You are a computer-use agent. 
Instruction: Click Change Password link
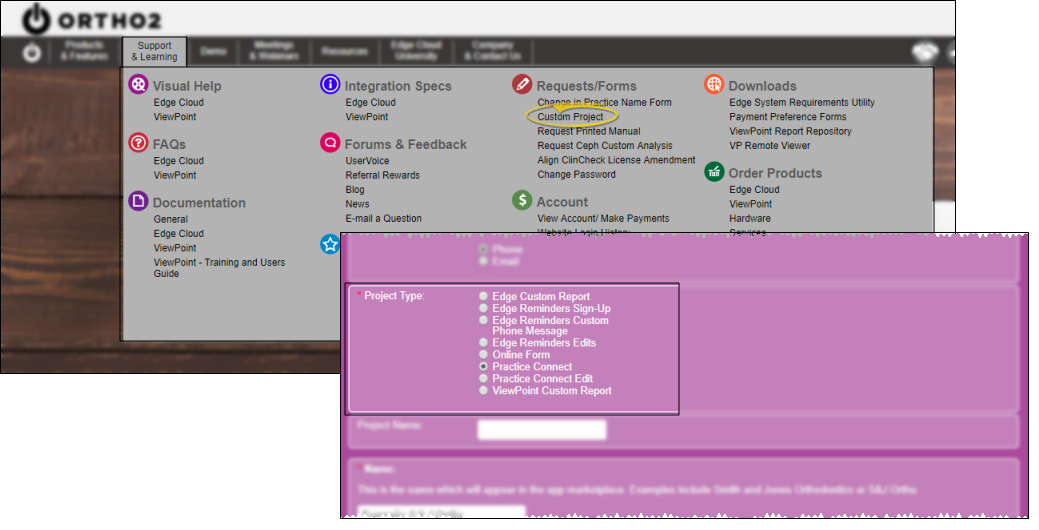[576, 175]
